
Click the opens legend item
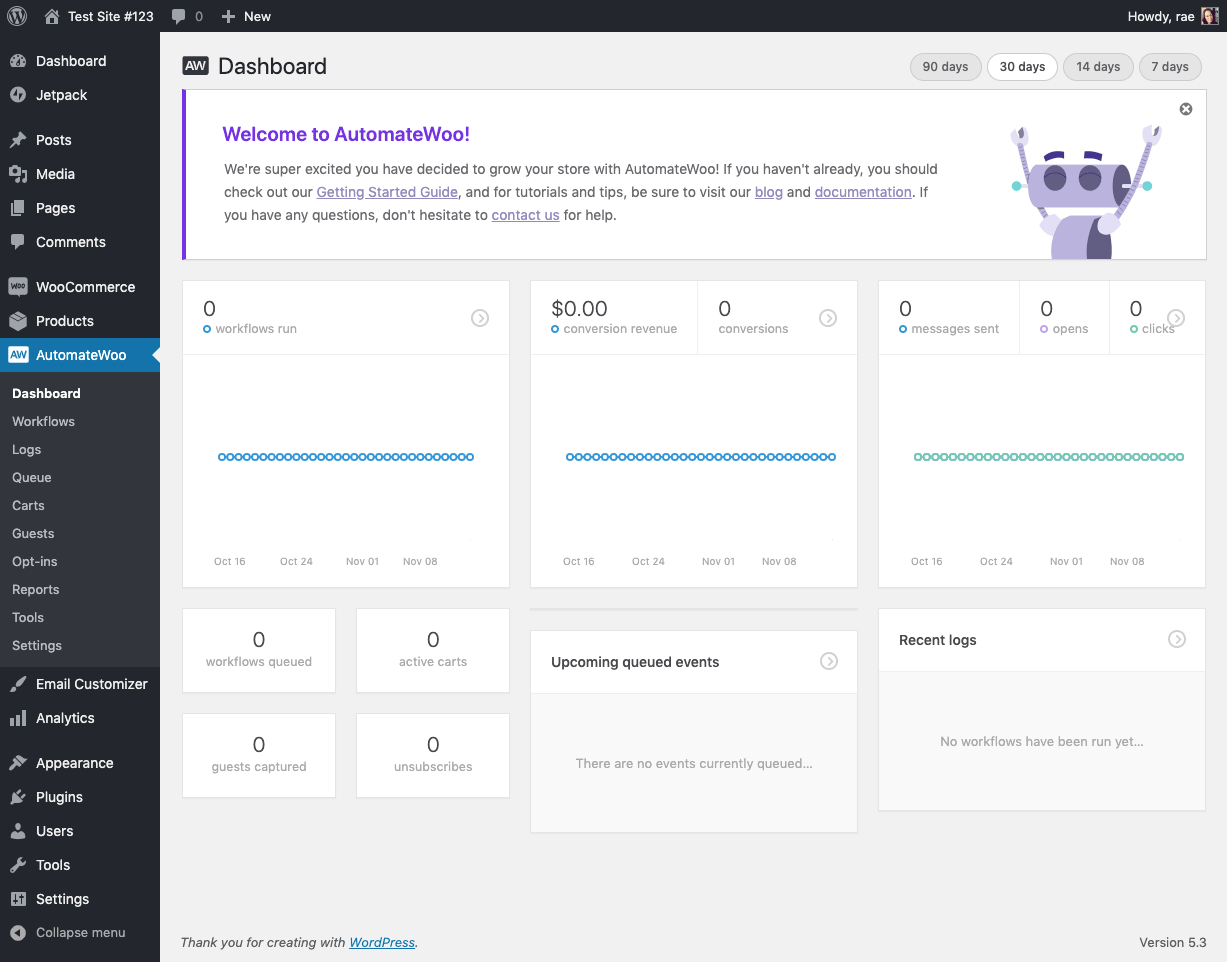[1064, 329]
